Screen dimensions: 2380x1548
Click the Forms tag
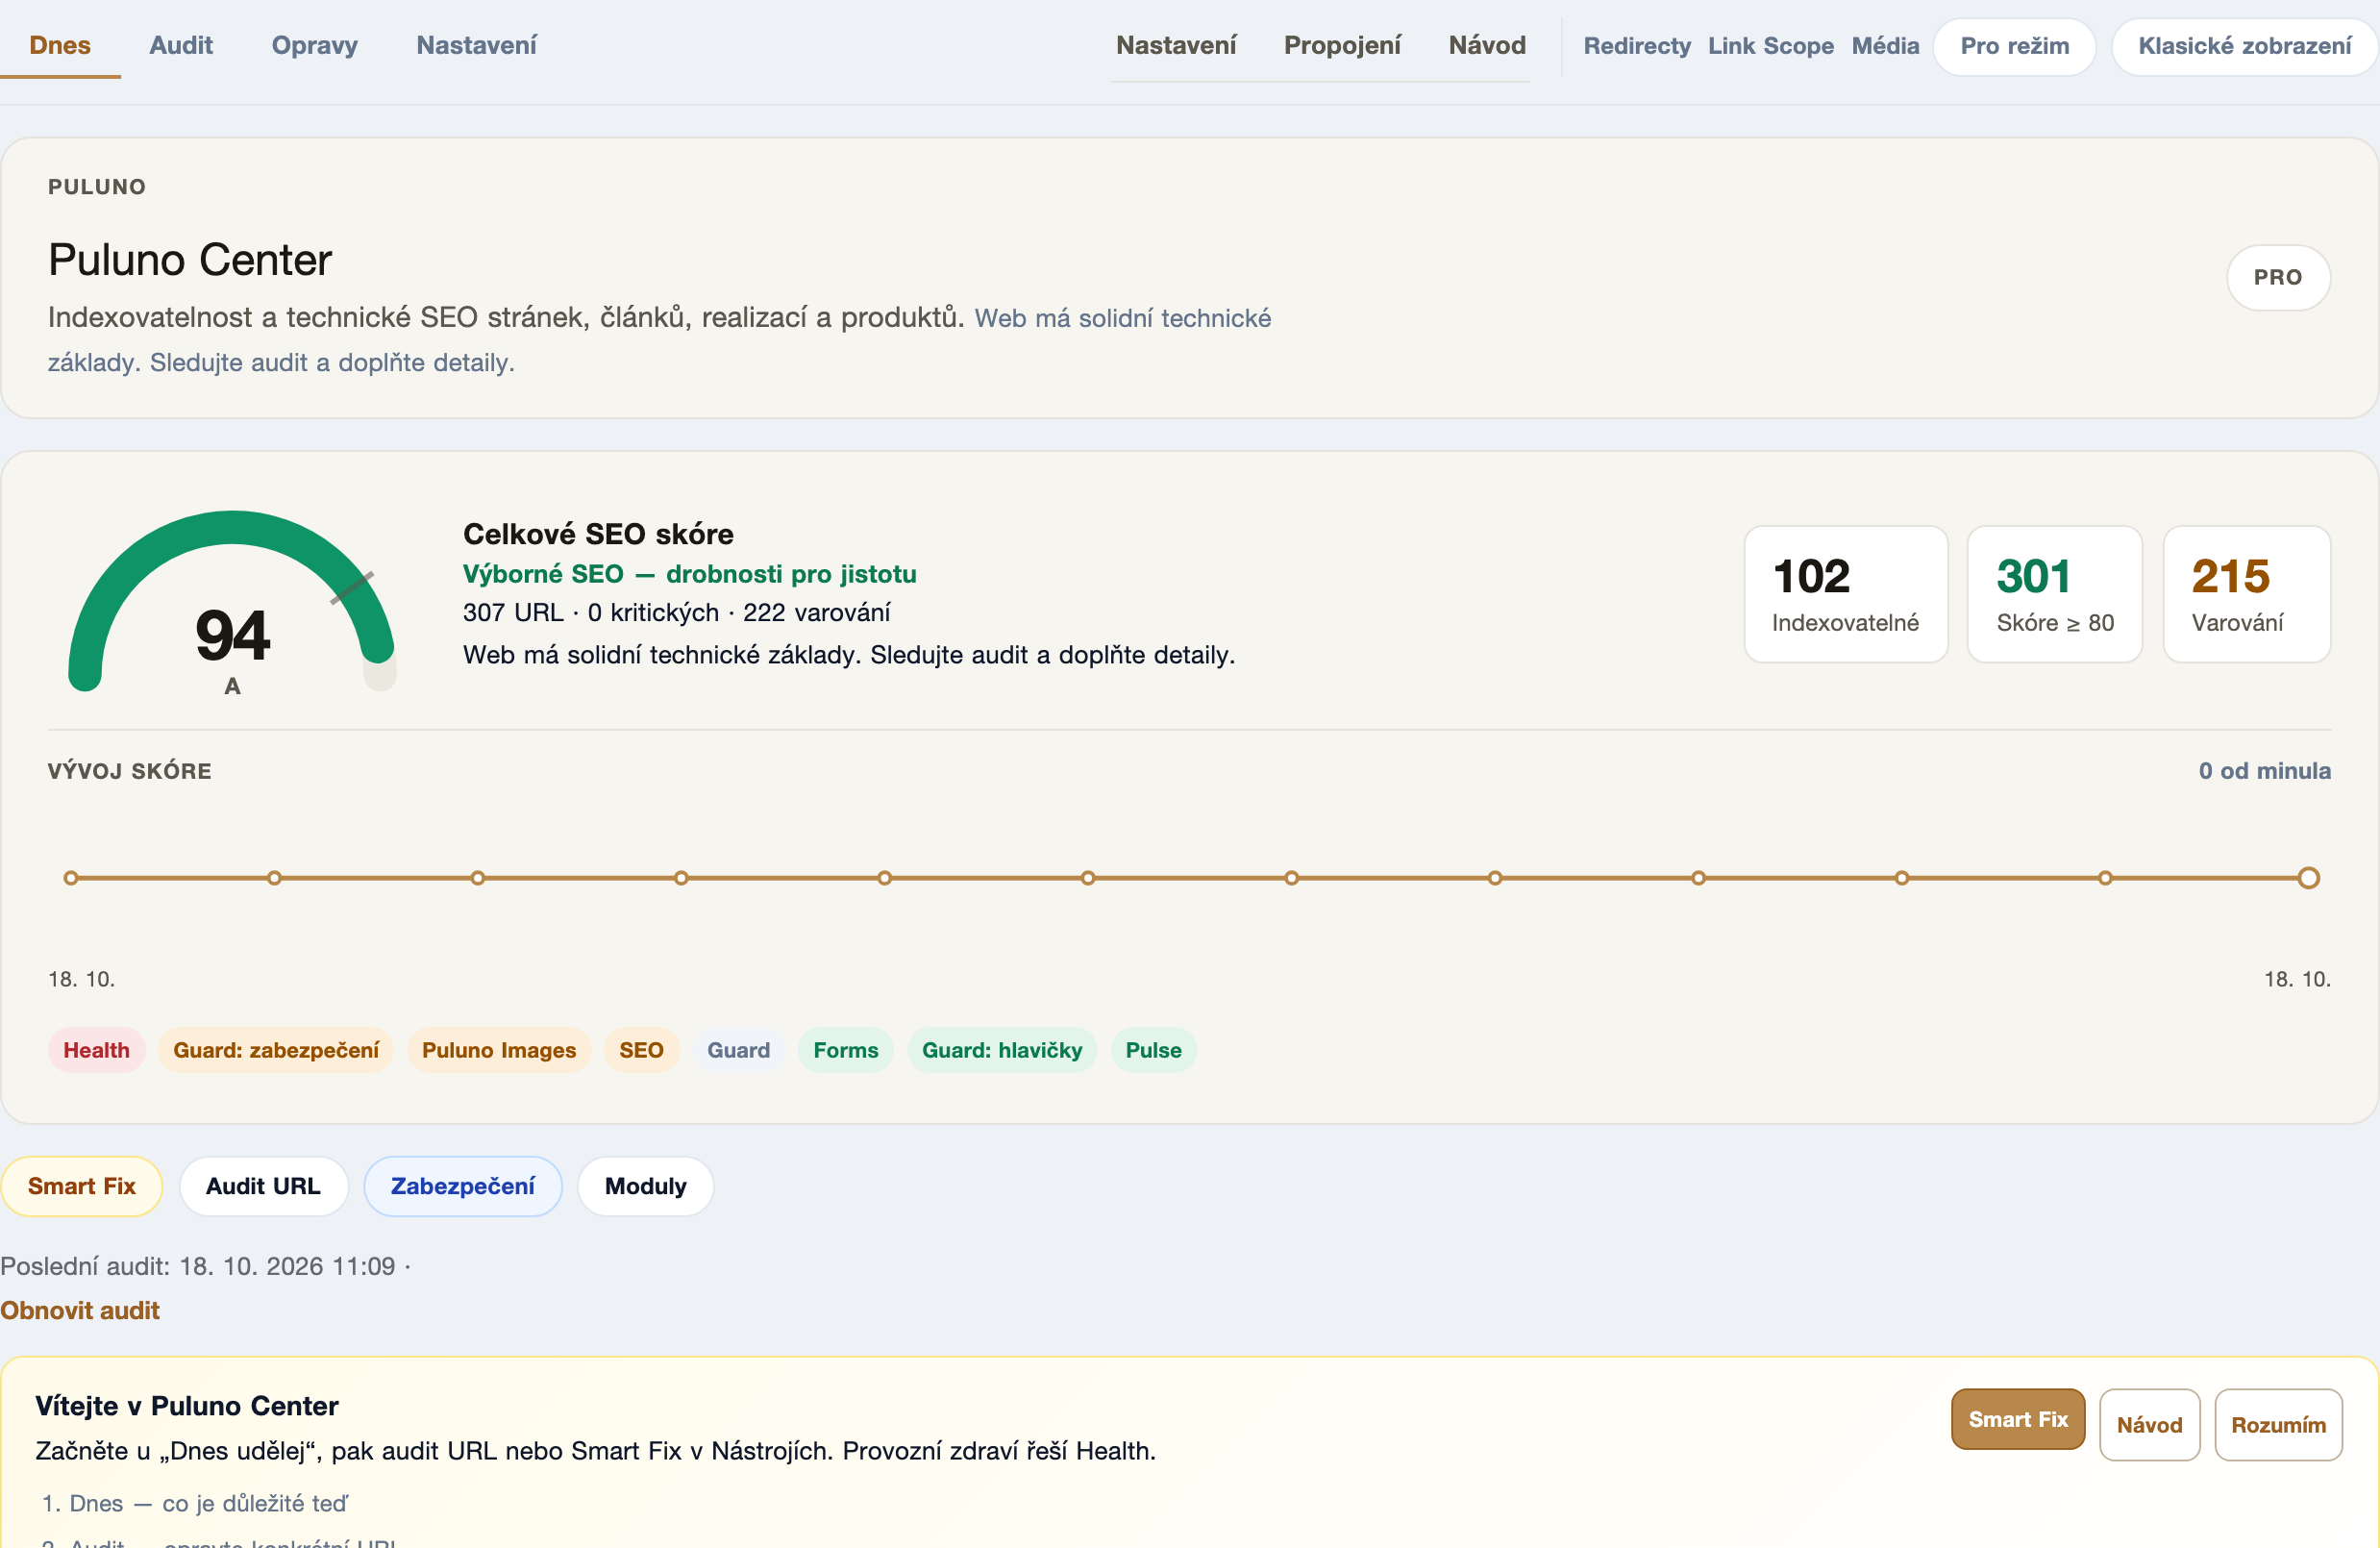pyautogui.click(x=846, y=1050)
